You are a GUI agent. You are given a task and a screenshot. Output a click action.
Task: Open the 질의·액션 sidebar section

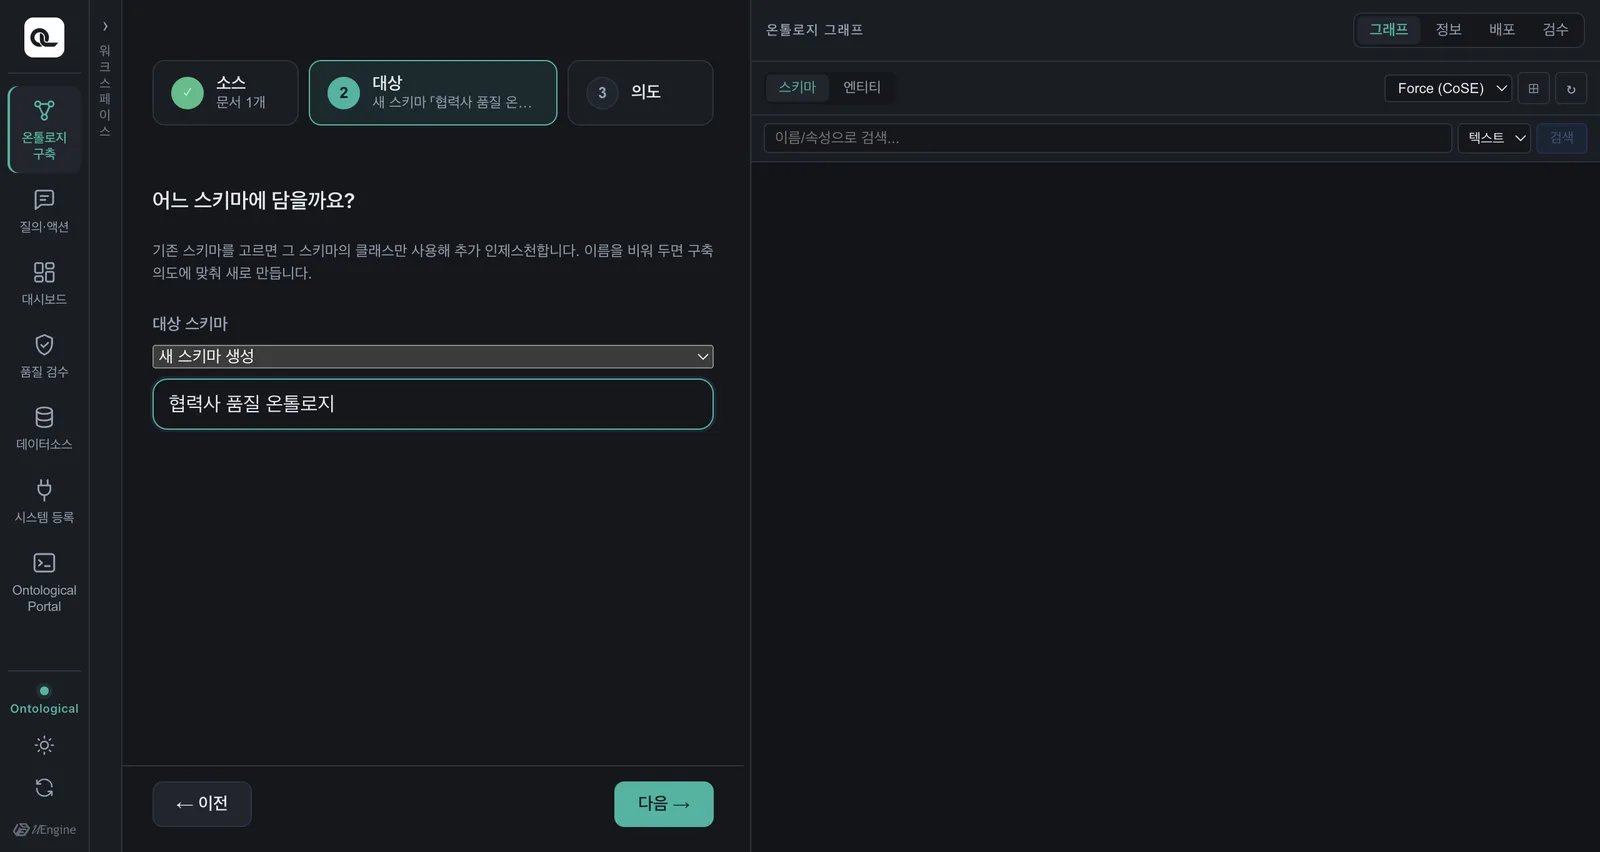coord(44,211)
